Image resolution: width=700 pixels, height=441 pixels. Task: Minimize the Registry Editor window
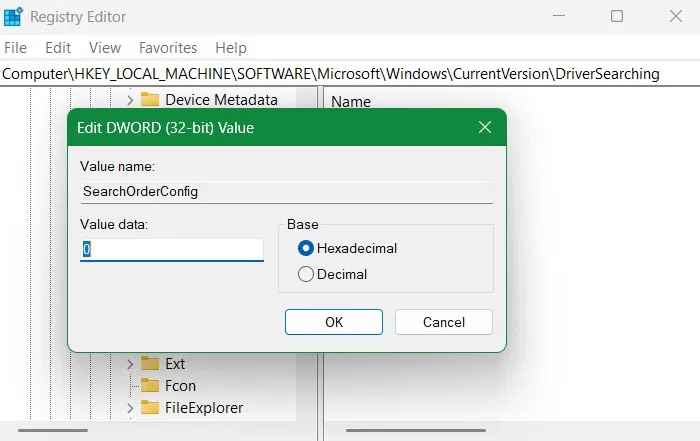point(559,16)
